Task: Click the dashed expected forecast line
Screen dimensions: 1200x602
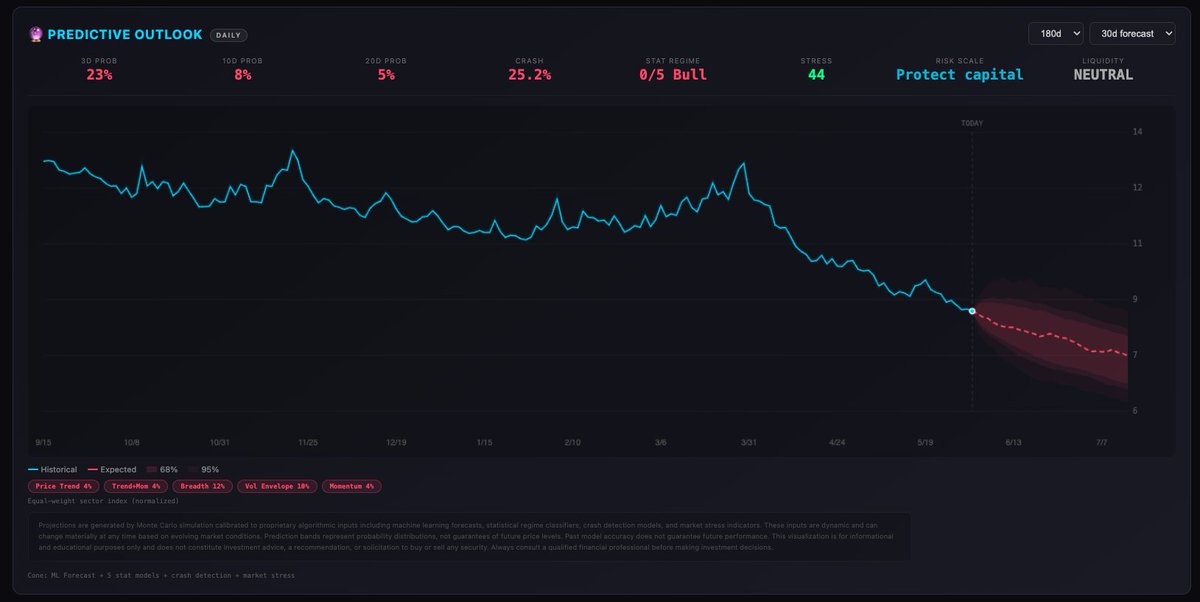Action: (x=1050, y=333)
